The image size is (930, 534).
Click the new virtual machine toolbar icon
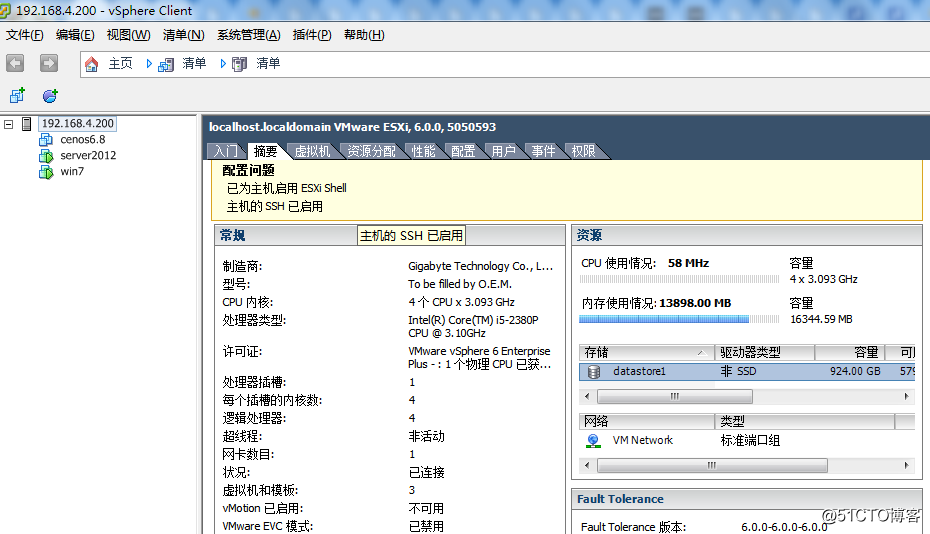17,96
